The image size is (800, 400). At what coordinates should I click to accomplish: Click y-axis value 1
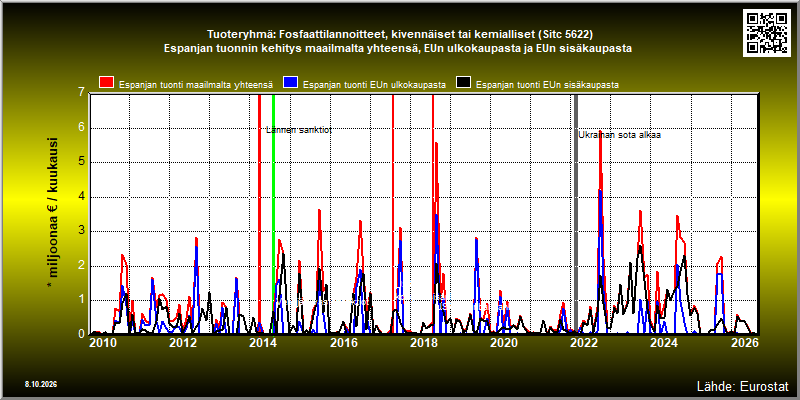click(81, 299)
